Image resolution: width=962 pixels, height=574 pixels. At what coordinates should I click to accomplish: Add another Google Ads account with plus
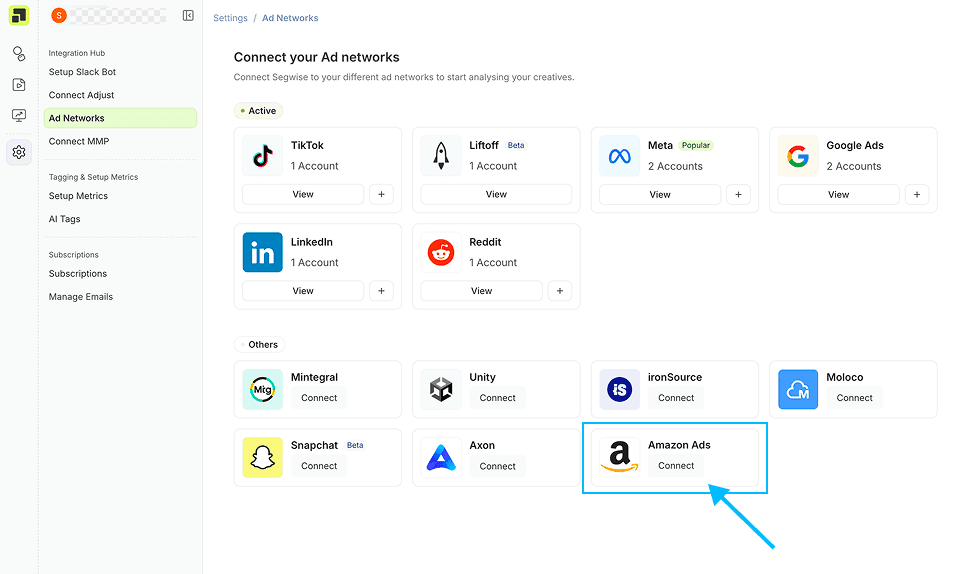917,194
